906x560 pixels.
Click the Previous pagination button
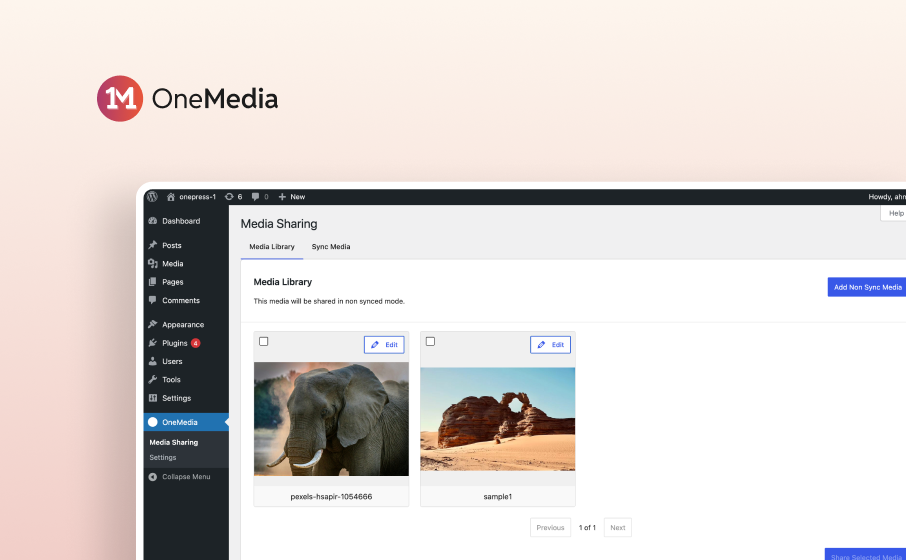tap(550, 528)
